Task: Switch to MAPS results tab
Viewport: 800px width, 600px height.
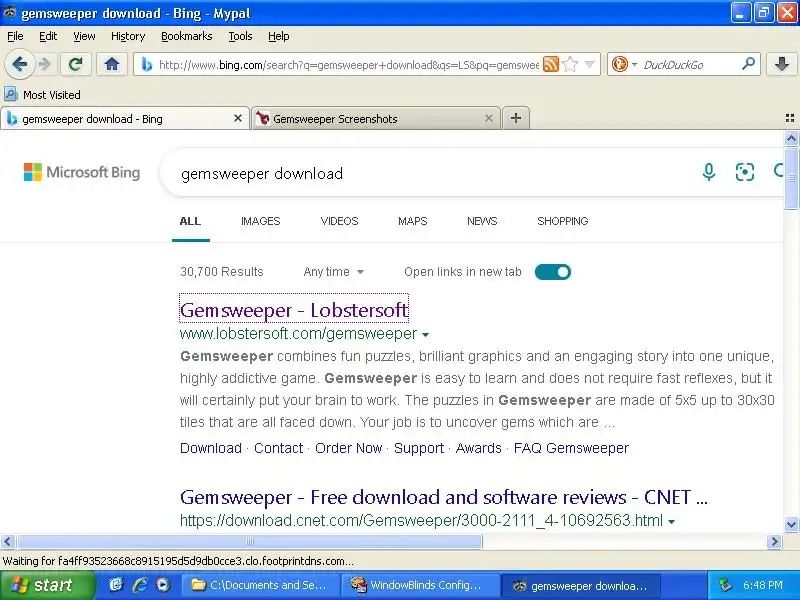Action: [x=413, y=221]
